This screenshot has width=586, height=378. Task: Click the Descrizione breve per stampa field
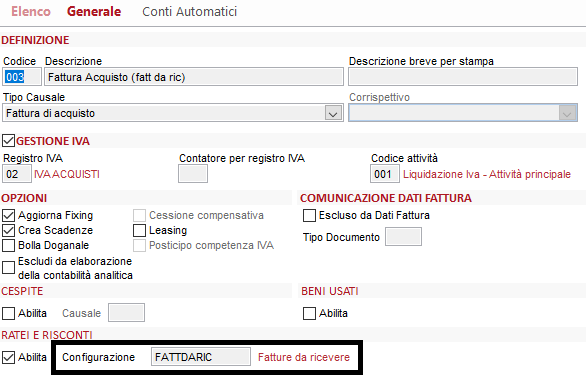463,77
